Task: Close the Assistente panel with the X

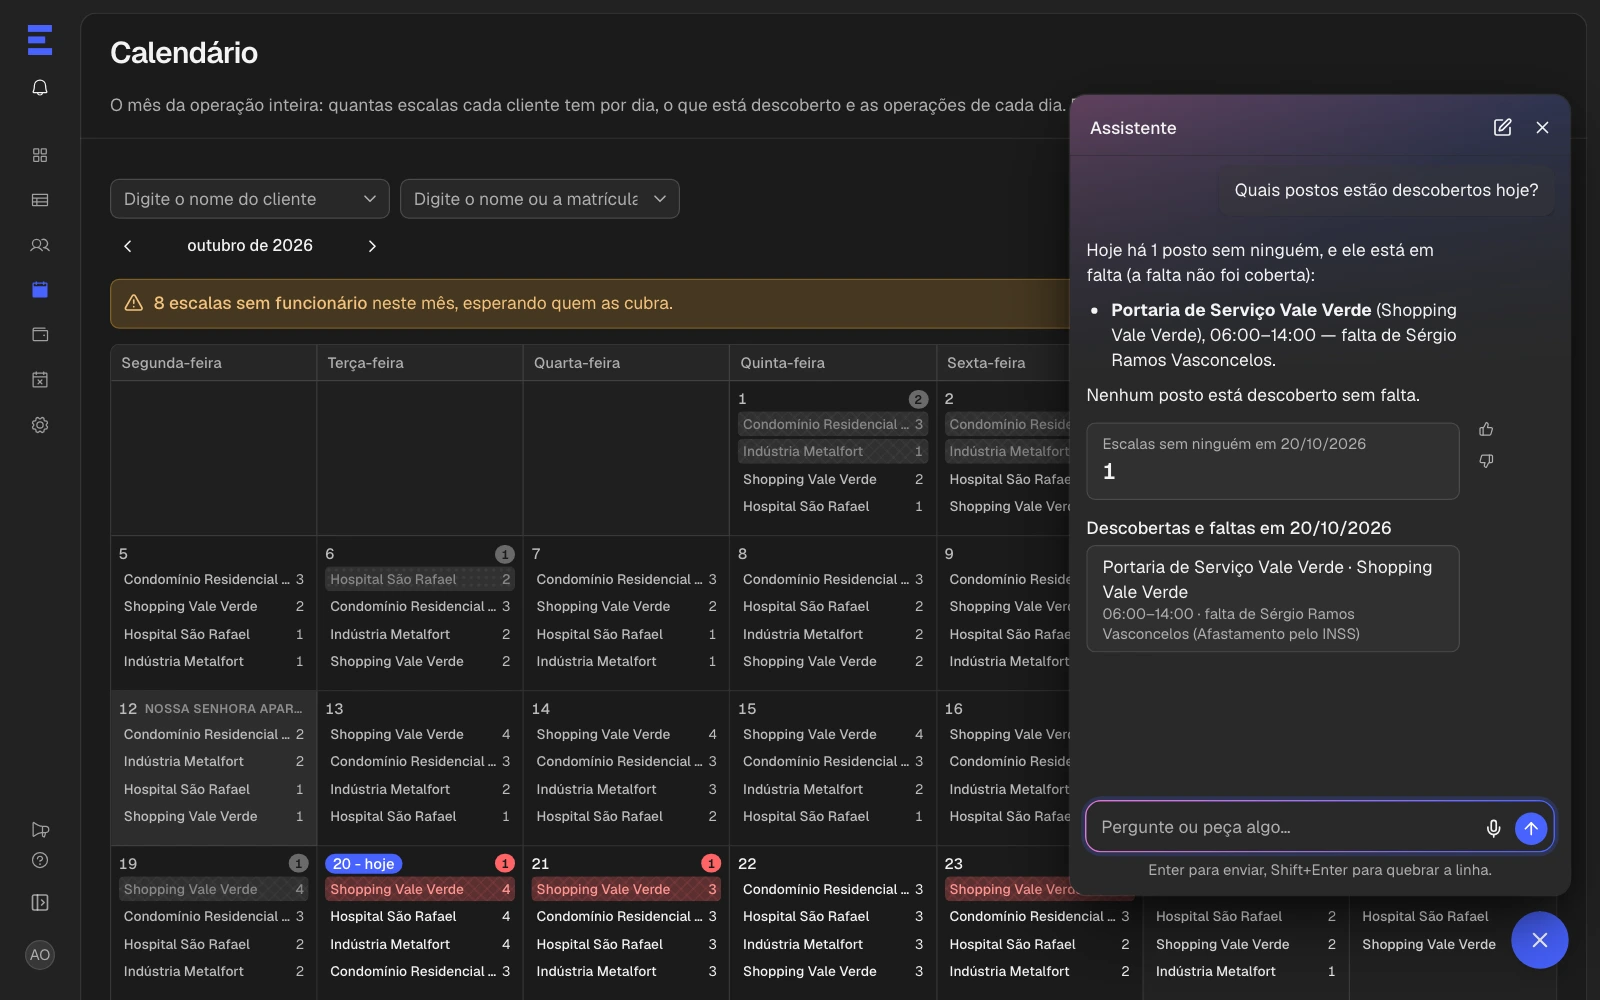Action: [x=1542, y=127]
